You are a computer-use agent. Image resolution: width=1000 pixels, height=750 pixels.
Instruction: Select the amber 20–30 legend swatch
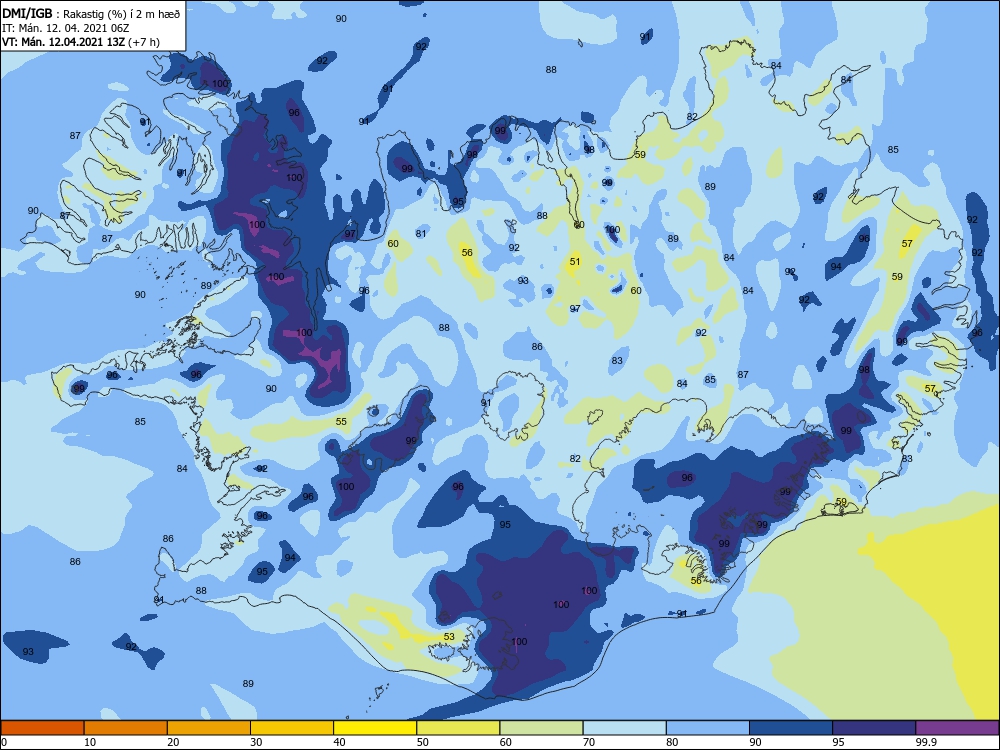(x=209, y=728)
